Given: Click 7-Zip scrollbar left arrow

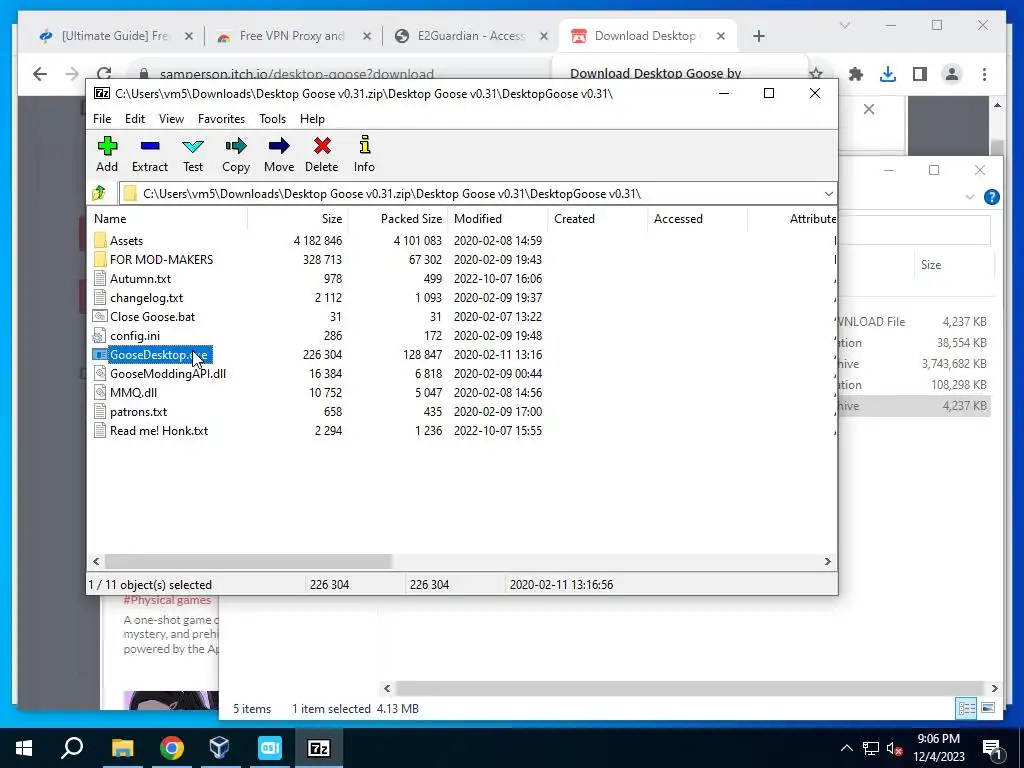Looking at the screenshot, I should 97,562.
